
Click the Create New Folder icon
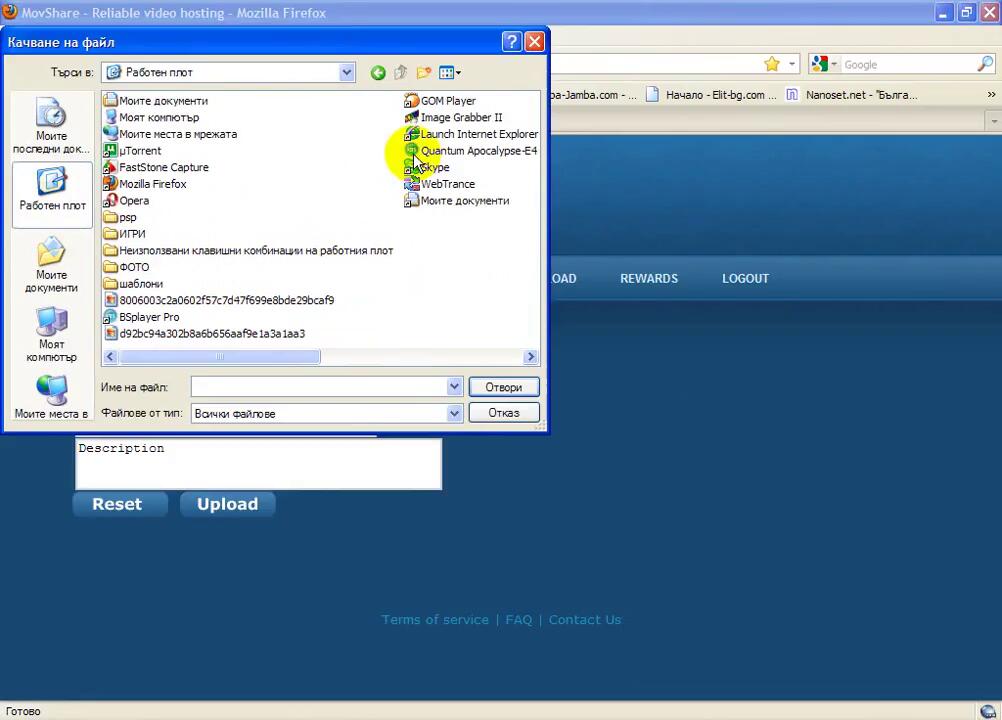tap(424, 72)
